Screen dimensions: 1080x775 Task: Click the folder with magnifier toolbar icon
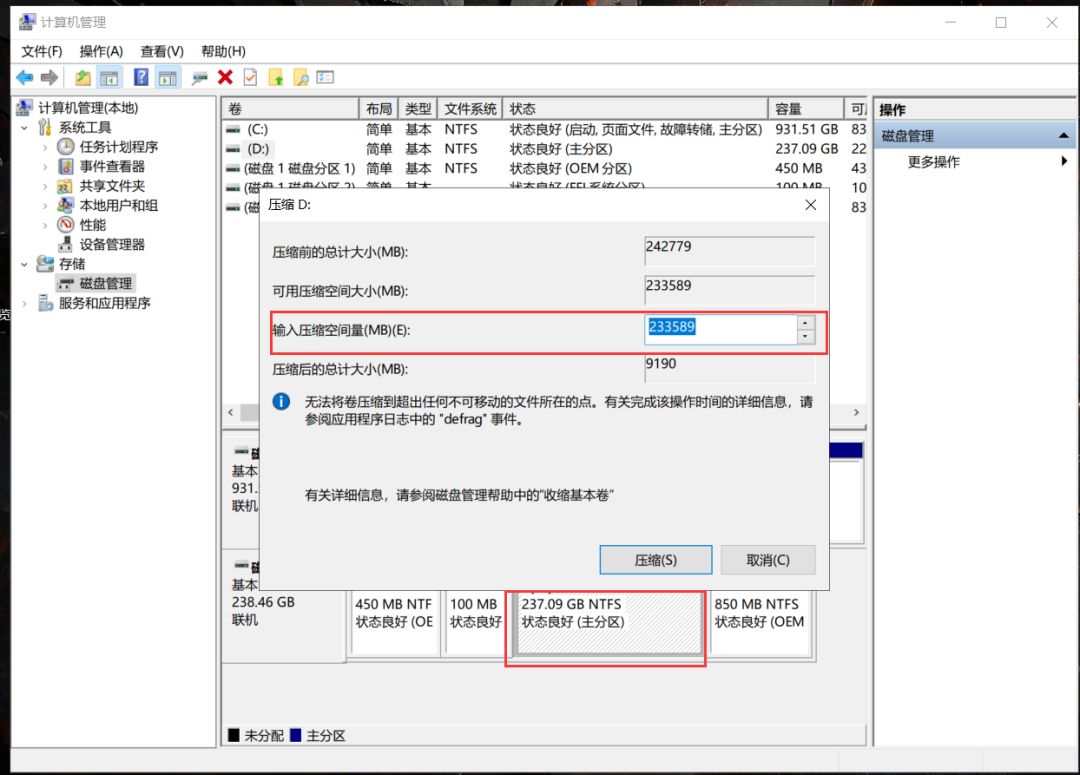click(300, 78)
